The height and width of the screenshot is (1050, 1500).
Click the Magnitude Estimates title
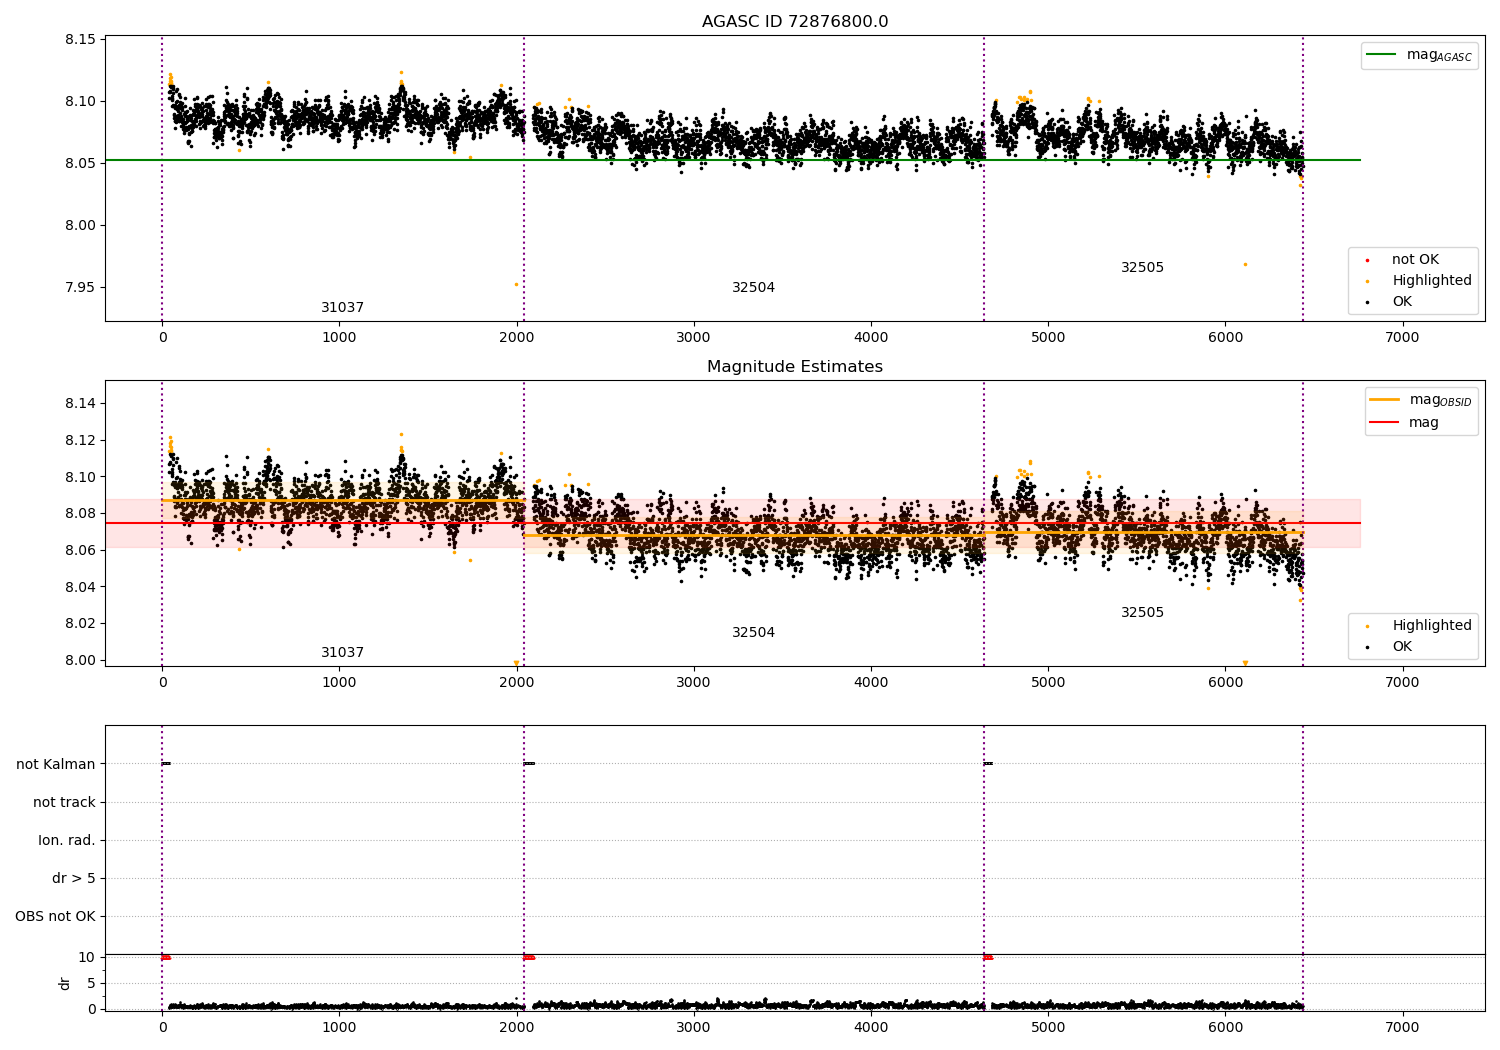tap(795, 367)
